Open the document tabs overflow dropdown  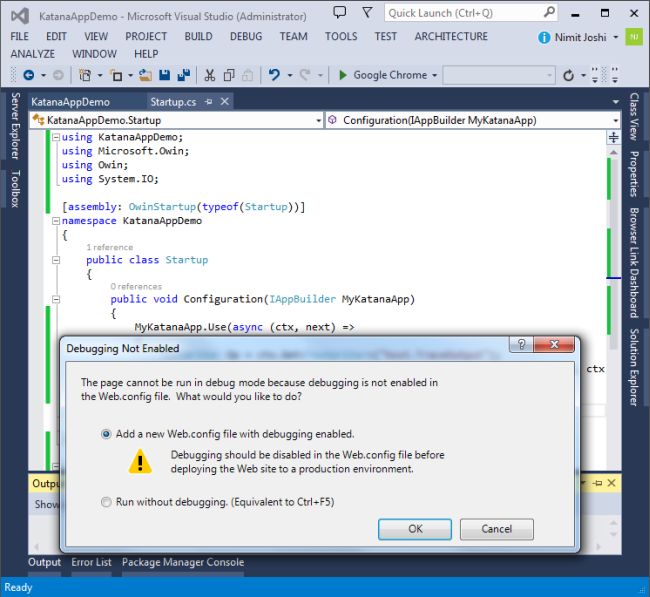tap(616, 102)
